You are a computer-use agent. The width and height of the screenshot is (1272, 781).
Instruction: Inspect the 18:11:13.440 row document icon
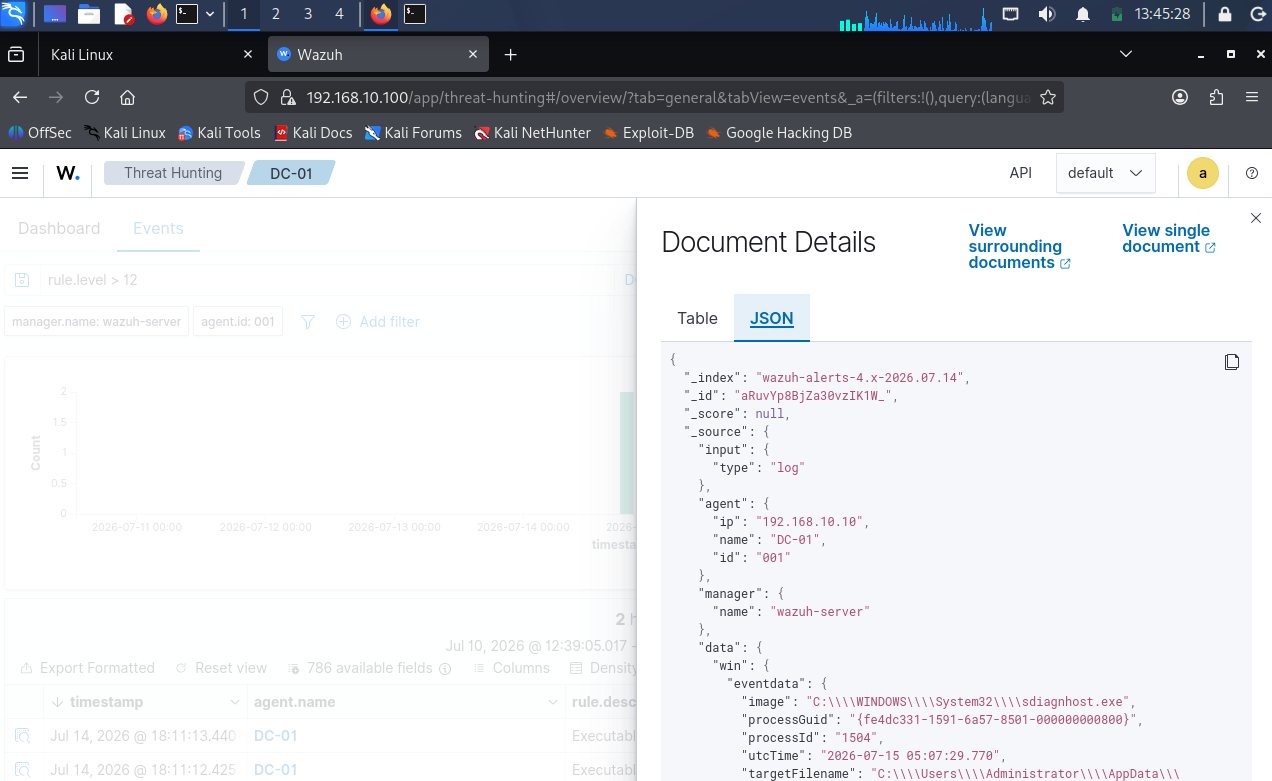pos(22,736)
